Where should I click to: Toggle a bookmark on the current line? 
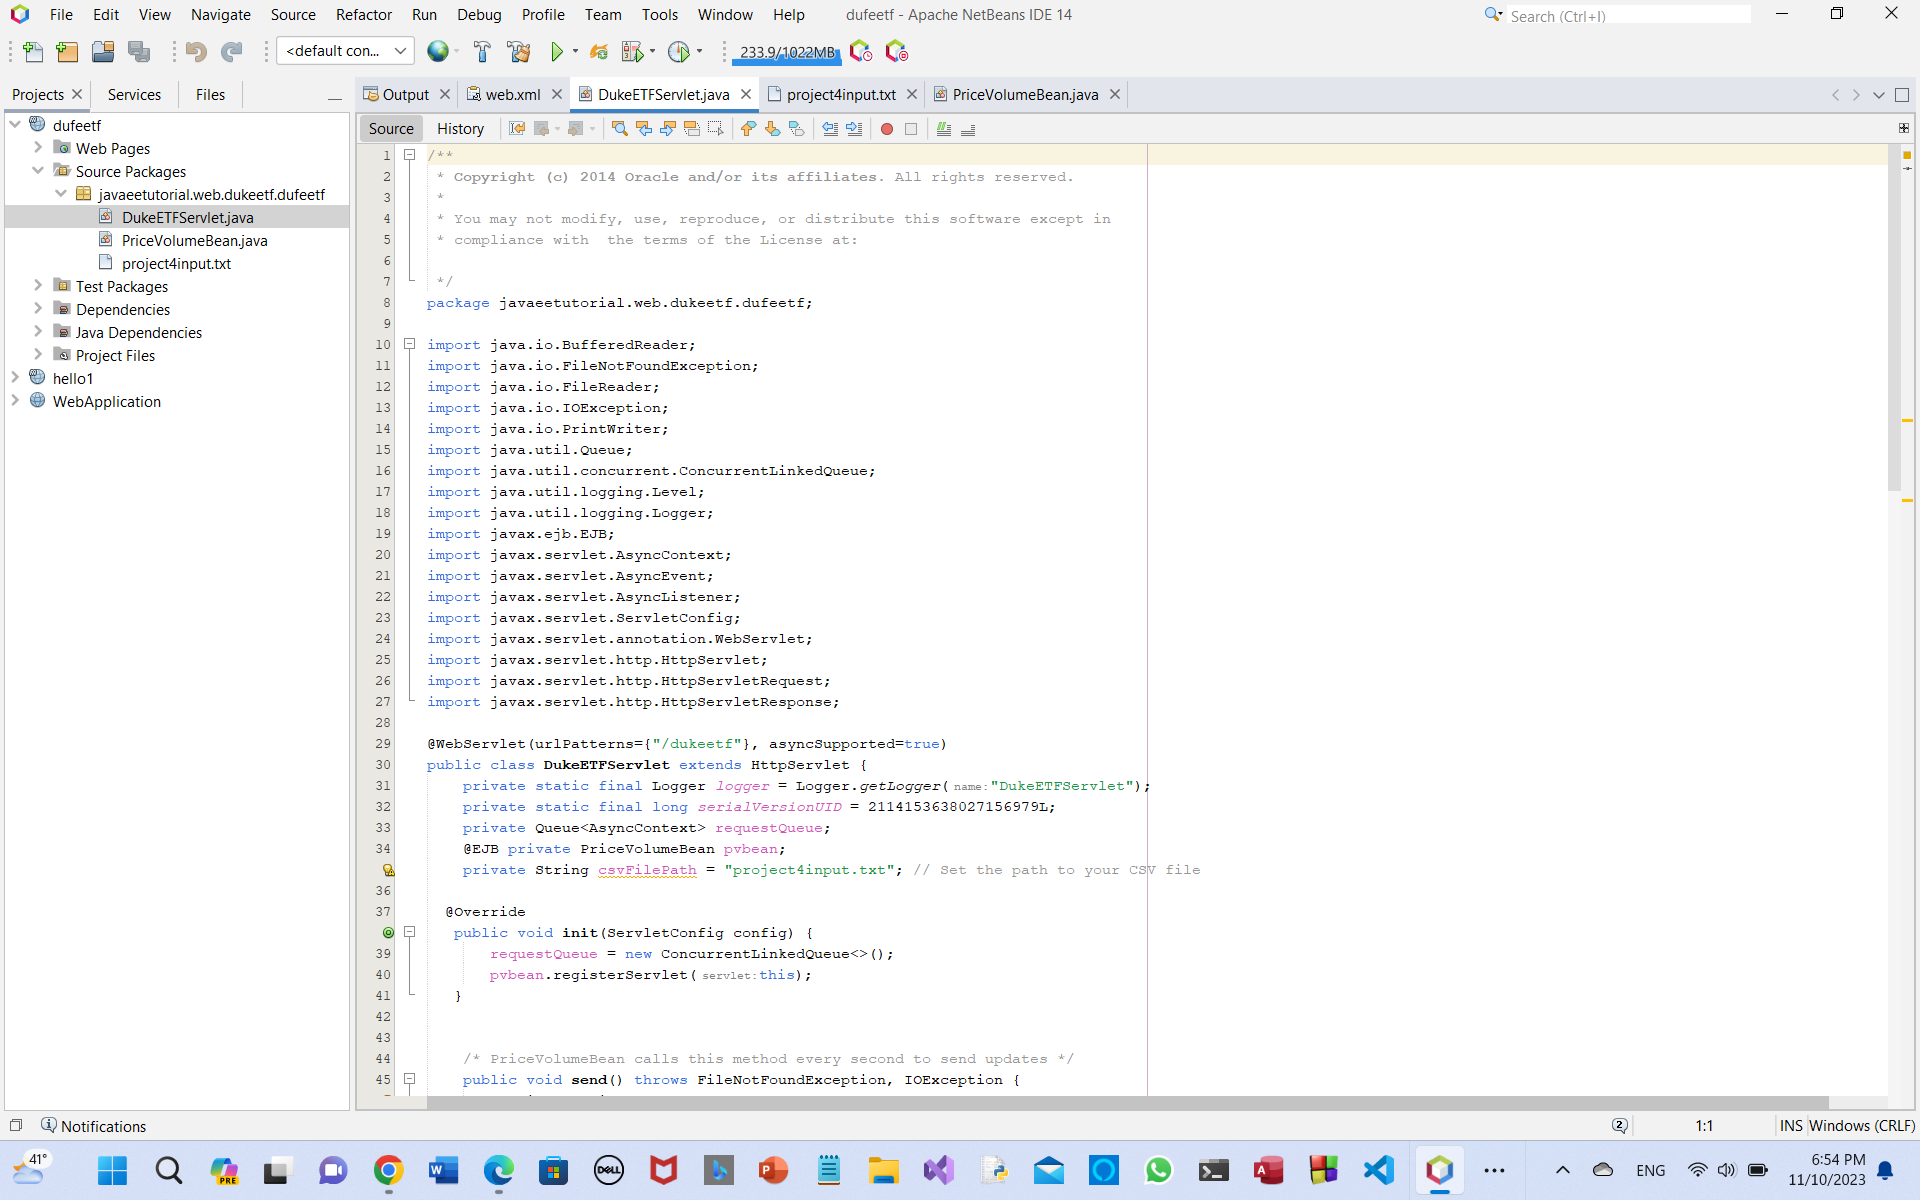[797, 129]
